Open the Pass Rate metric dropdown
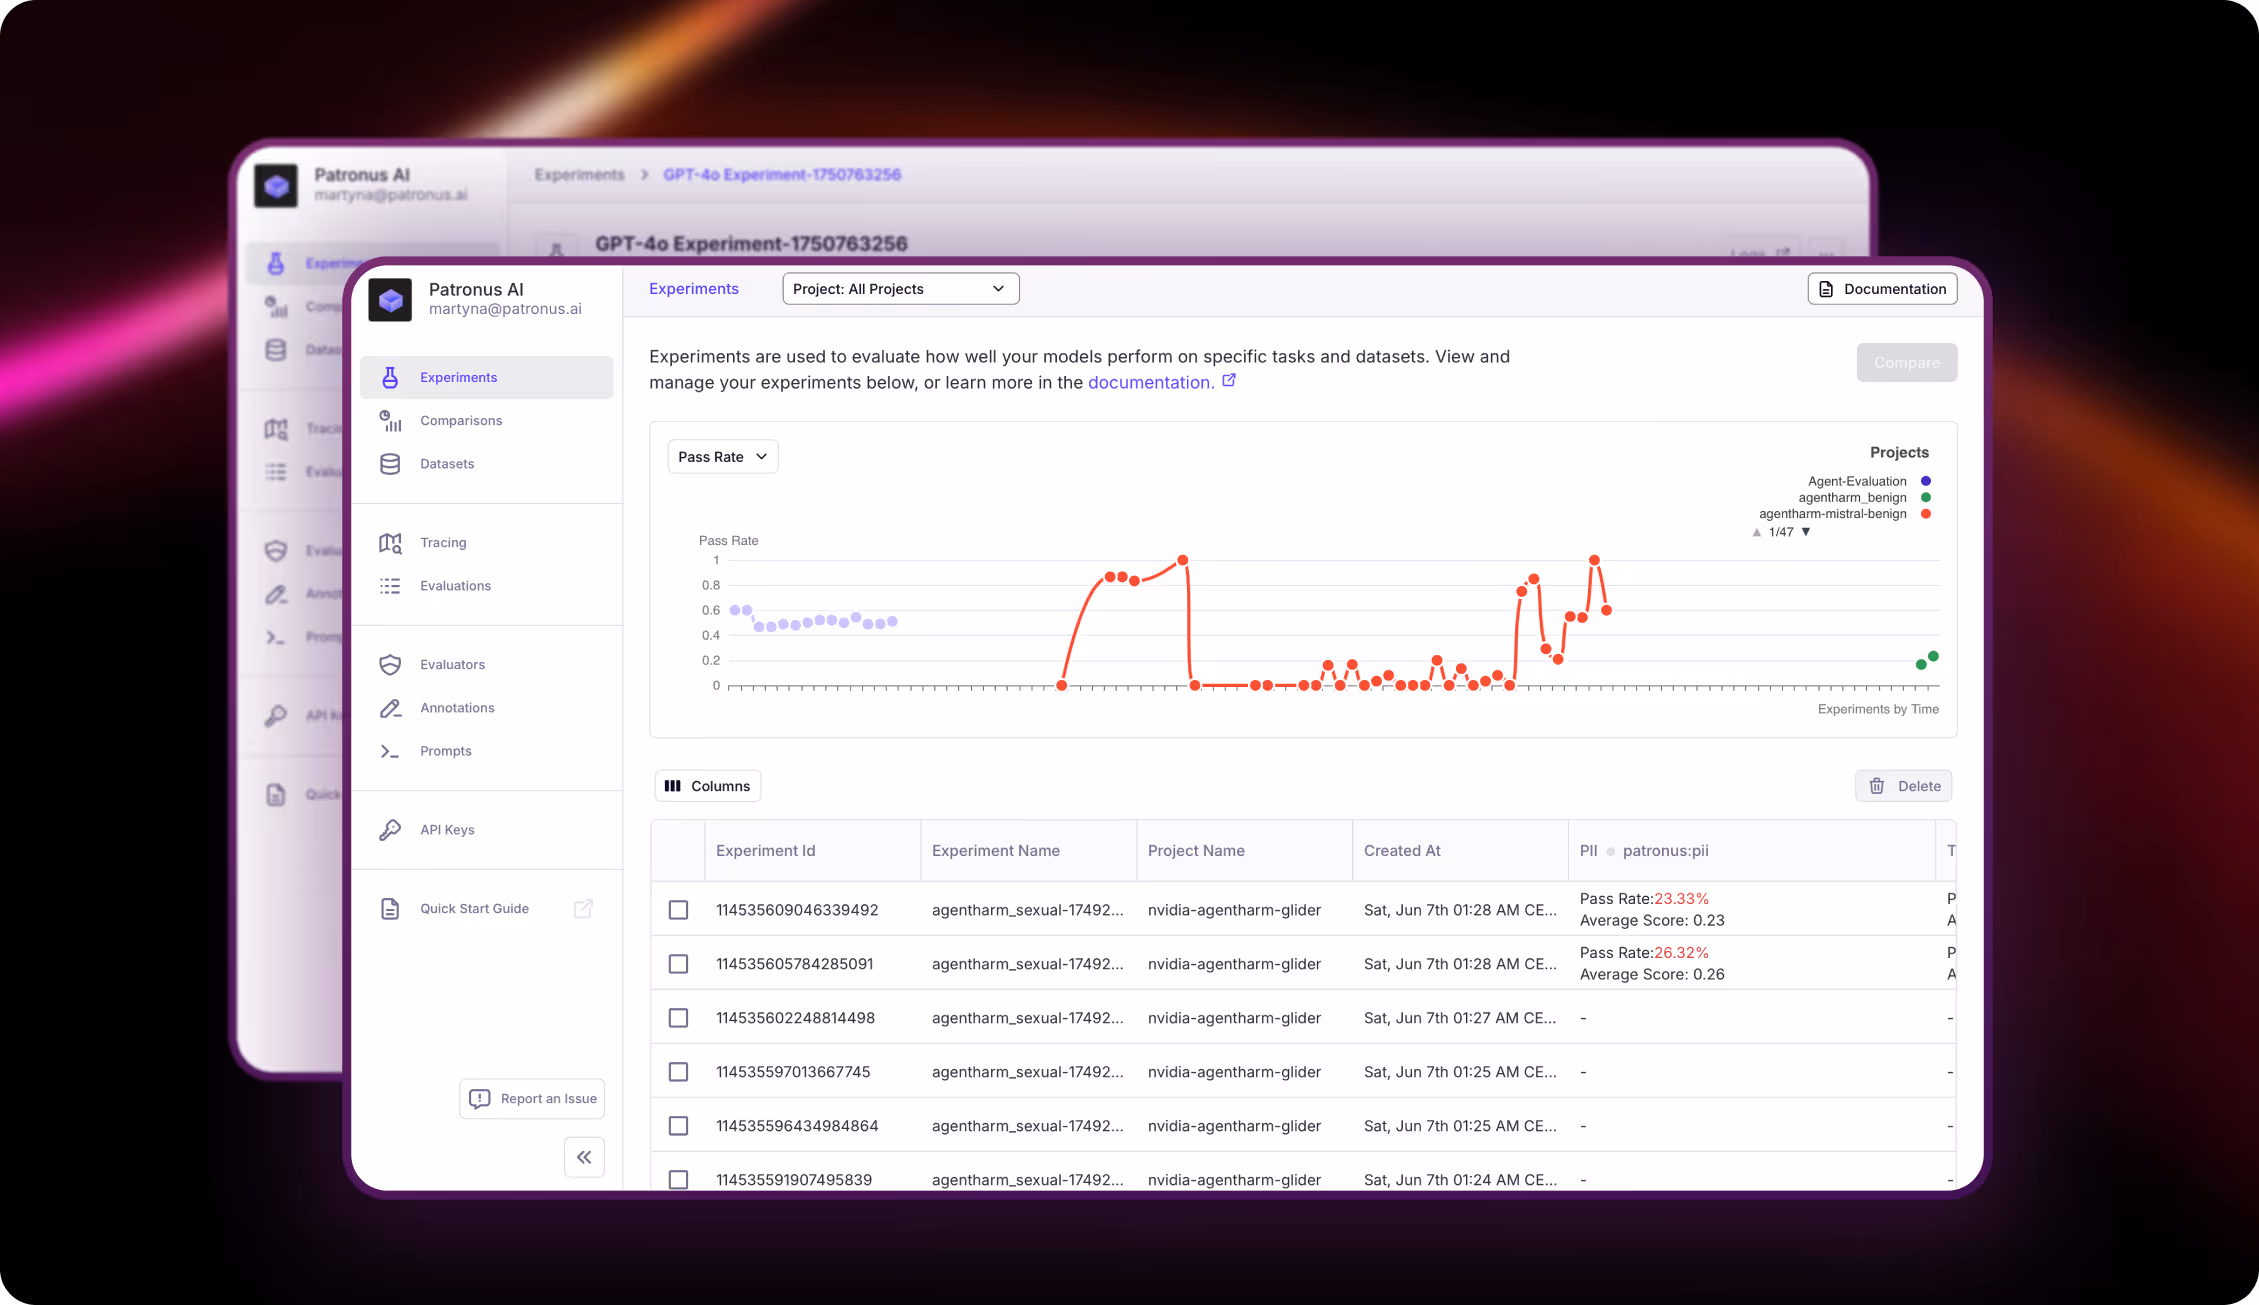2259x1305 pixels. (x=722, y=457)
